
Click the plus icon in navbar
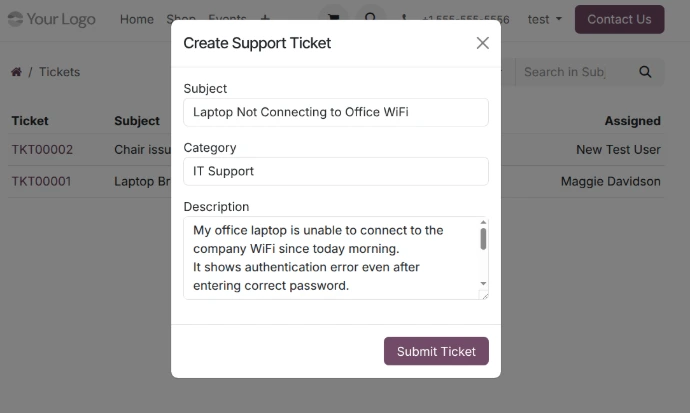(x=265, y=19)
